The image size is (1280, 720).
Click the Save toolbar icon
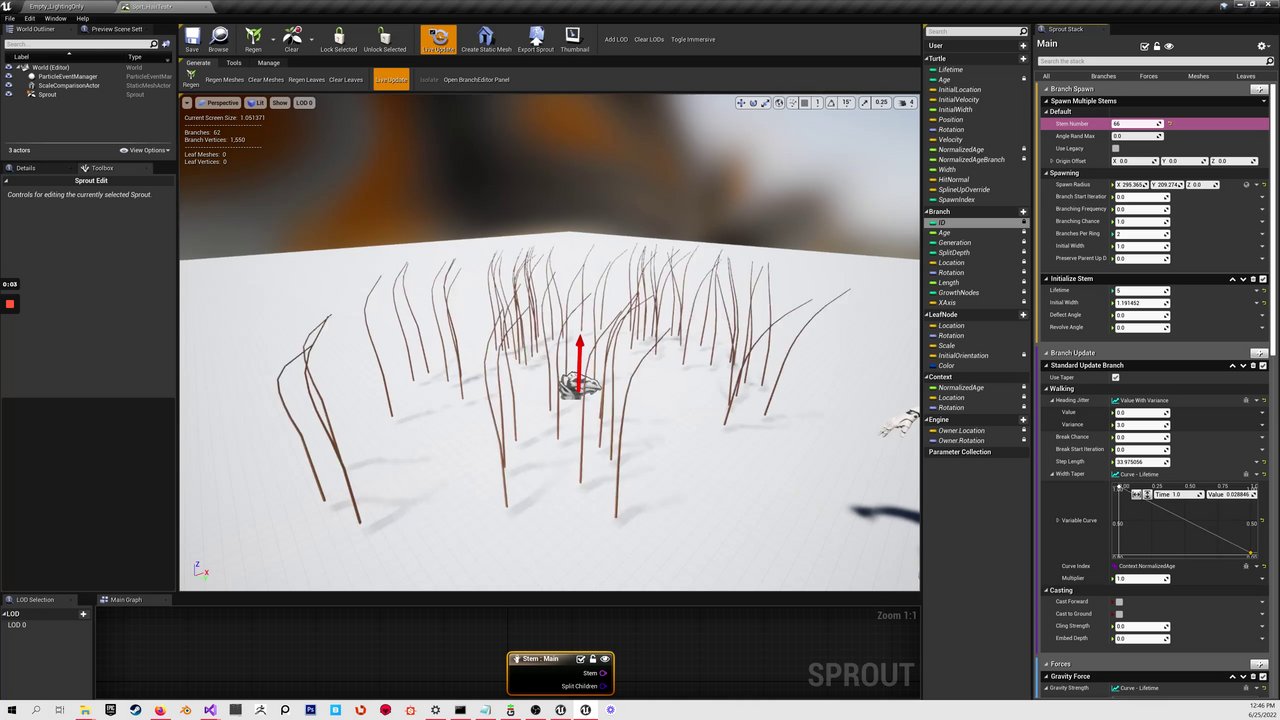(x=192, y=38)
